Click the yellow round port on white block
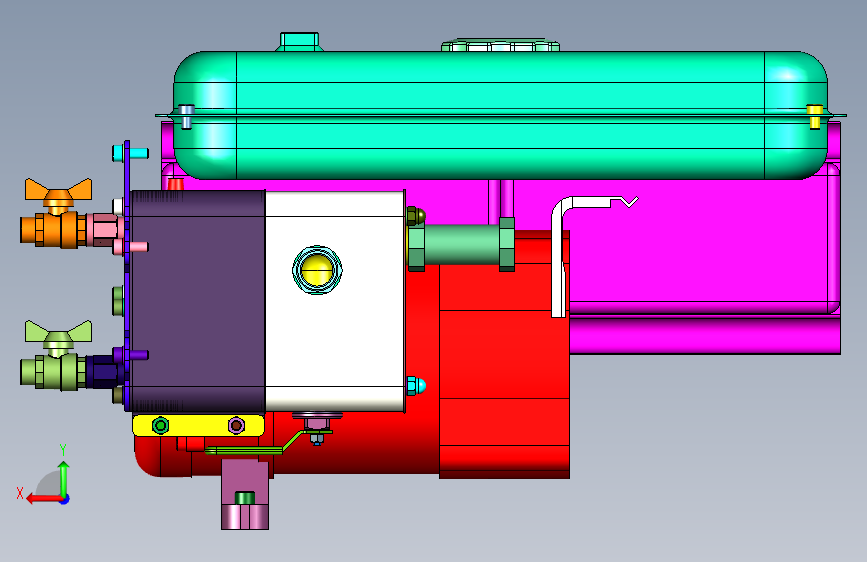 pos(317,270)
